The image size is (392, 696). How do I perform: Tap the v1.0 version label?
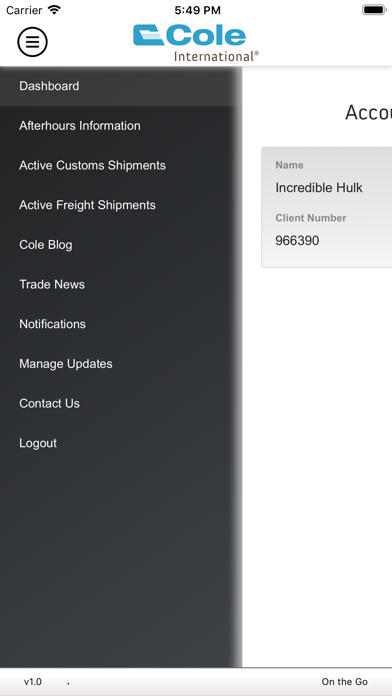click(33, 682)
